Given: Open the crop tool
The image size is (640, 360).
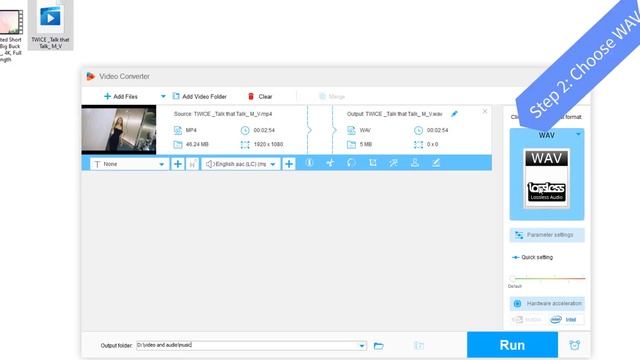Looking at the screenshot, I should click(x=373, y=163).
